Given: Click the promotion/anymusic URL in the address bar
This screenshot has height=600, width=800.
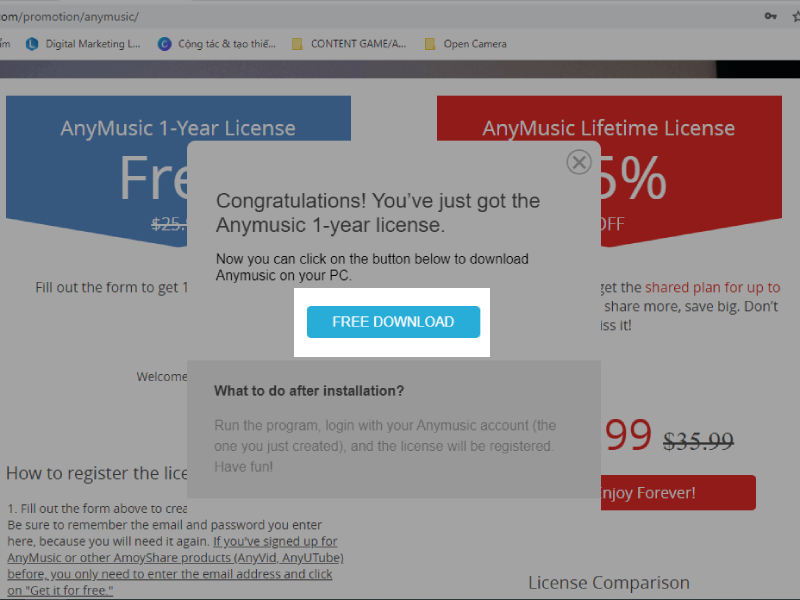Looking at the screenshot, I should pos(69,17).
